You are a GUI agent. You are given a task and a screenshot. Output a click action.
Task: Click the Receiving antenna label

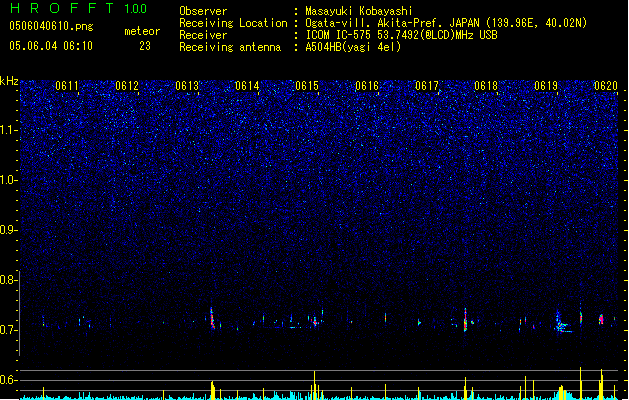pyautogui.click(x=230, y=47)
